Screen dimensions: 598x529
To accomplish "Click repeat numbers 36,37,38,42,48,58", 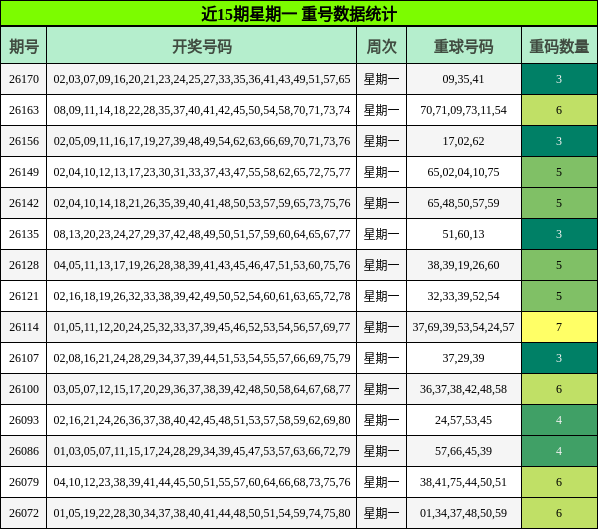I will (463, 389).
